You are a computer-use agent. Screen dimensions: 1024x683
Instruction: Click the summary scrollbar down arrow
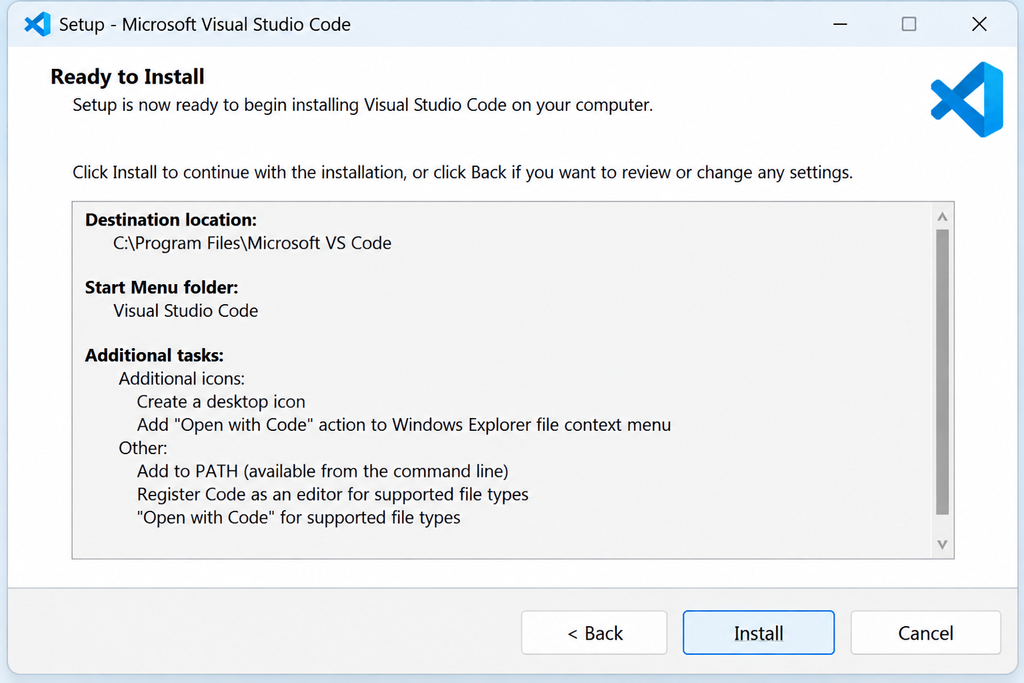click(942, 544)
